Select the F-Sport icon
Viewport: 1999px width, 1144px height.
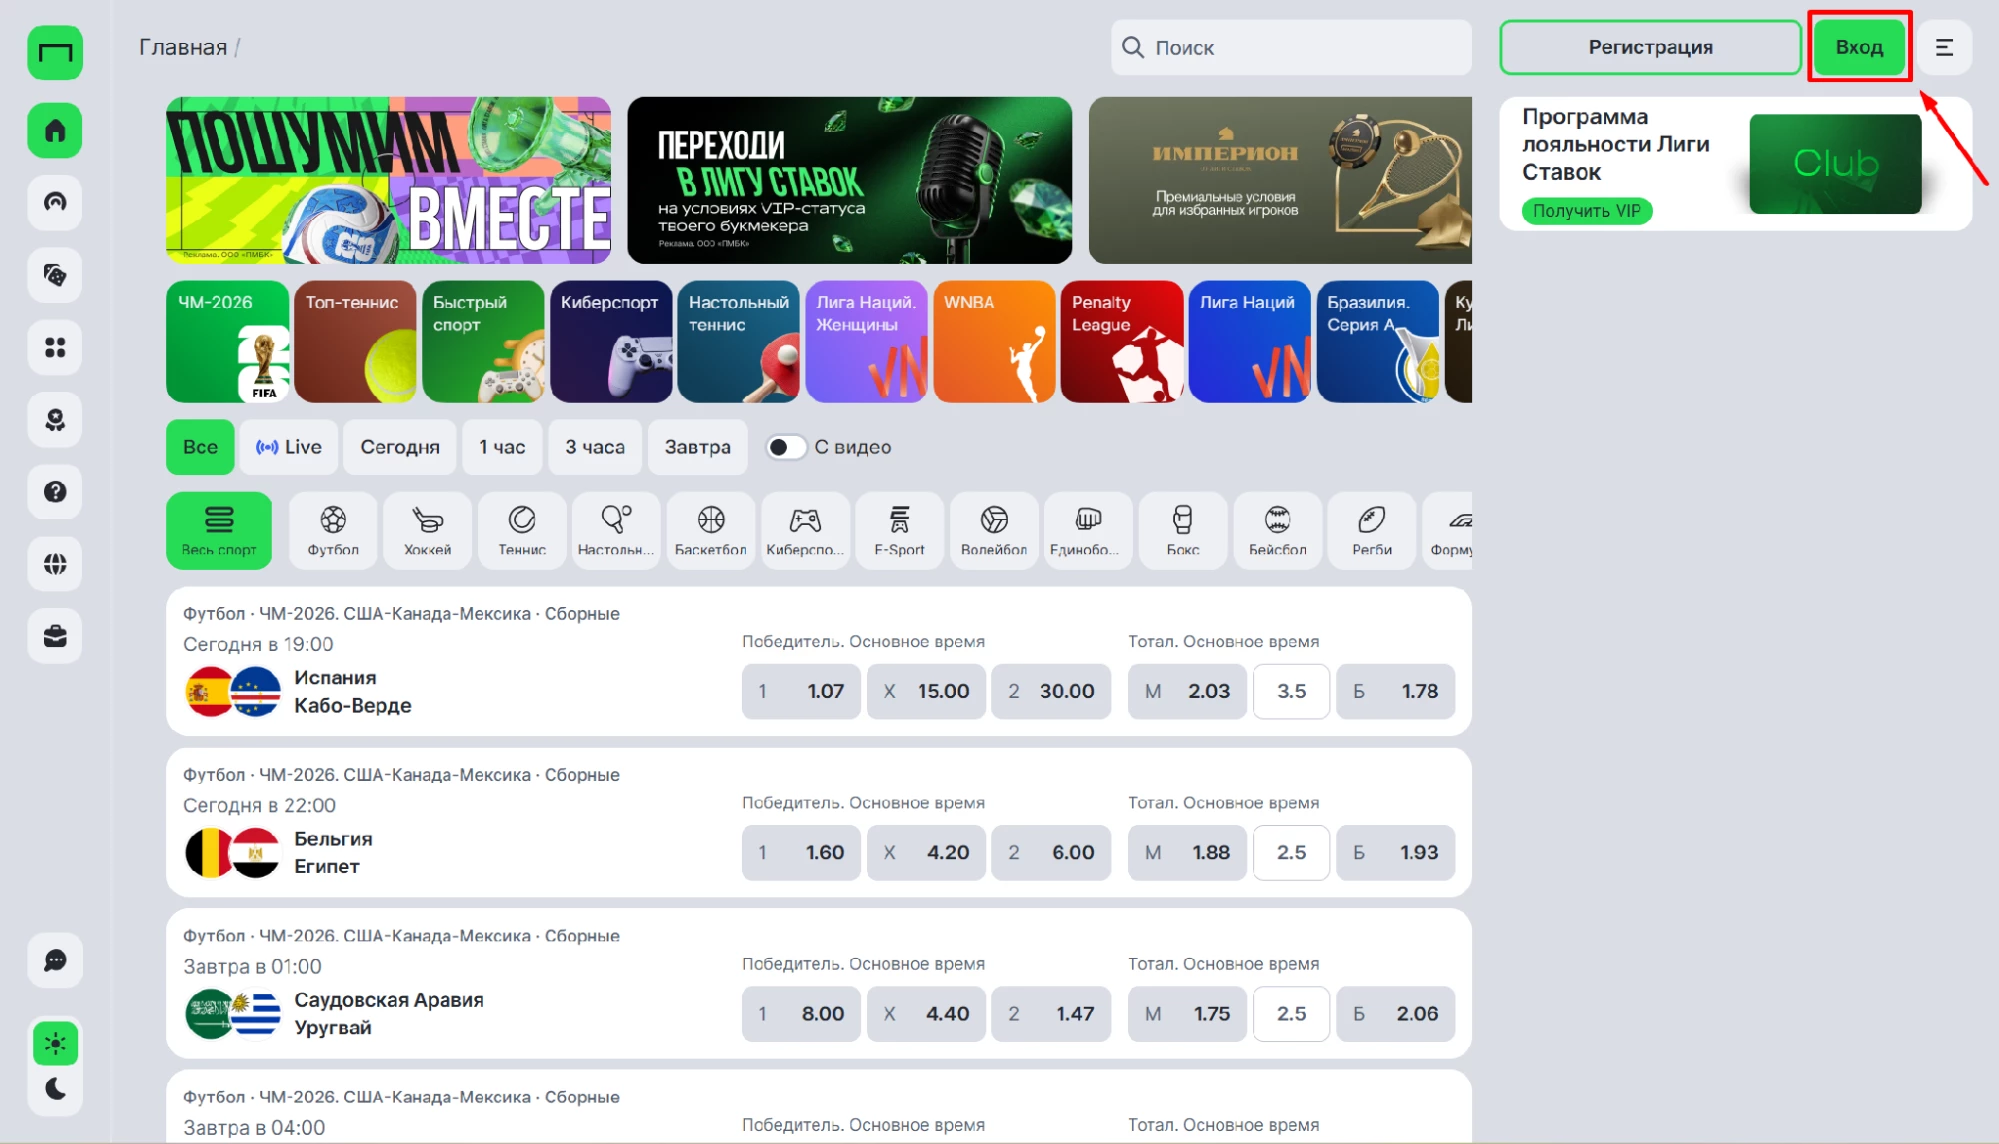click(900, 530)
